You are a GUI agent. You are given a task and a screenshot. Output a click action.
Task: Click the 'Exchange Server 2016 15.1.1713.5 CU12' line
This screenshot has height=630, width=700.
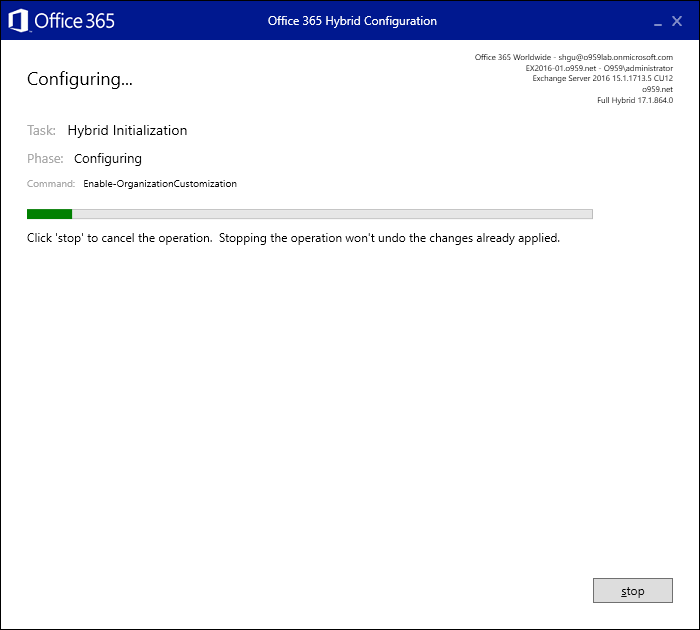[x=602, y=78]
